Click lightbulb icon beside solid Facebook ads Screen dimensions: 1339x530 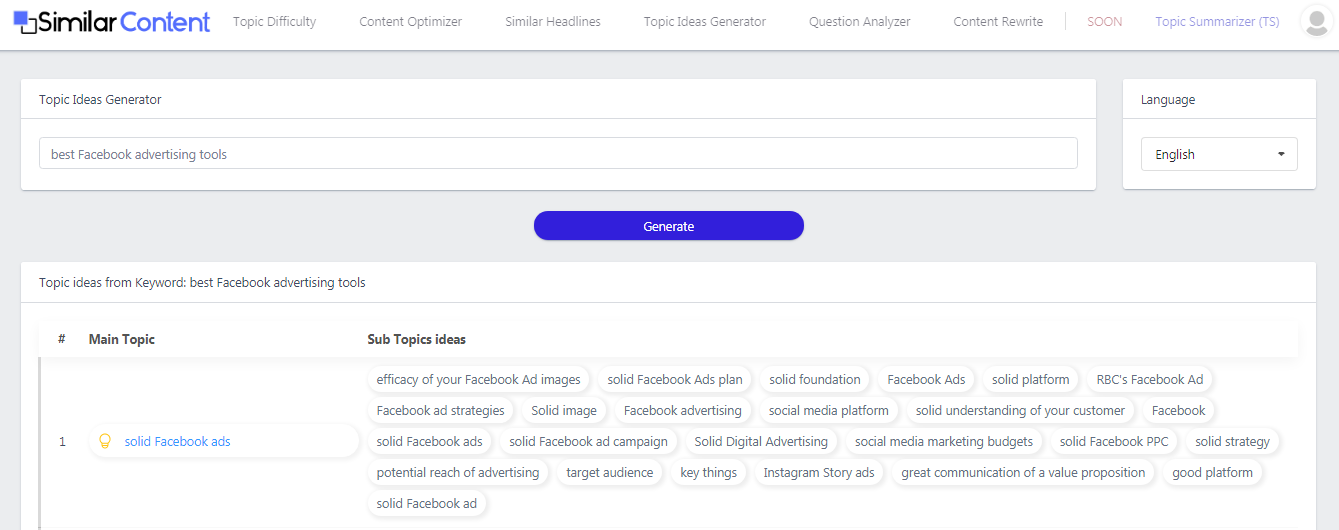pyautogui.click(x=104, y=441)
